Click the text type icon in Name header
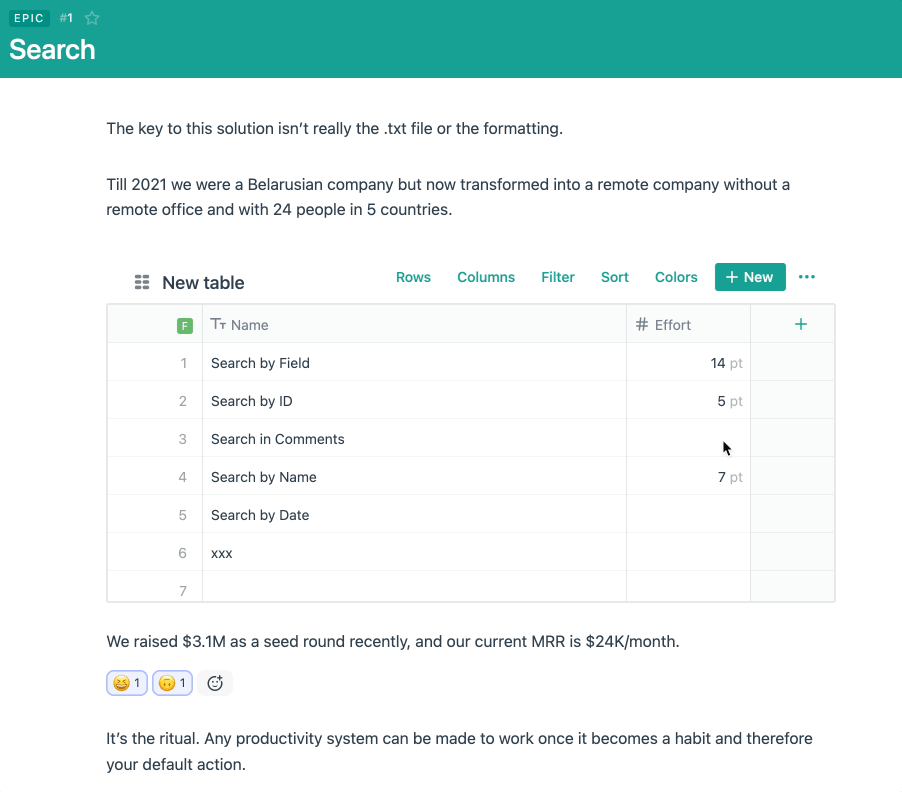Screen dimensions: 902x792 tap(218, 325)
